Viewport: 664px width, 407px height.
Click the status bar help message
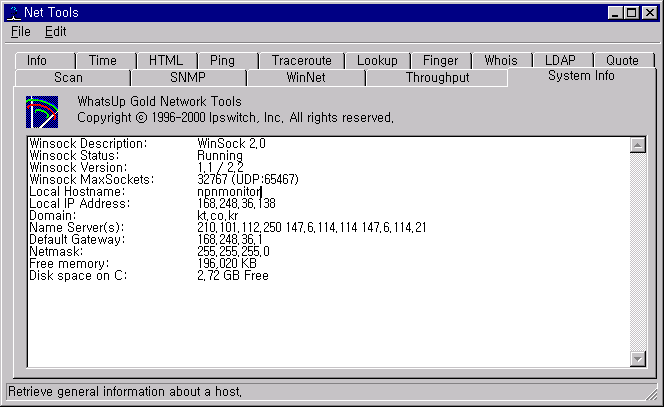(x=125, y=392)
